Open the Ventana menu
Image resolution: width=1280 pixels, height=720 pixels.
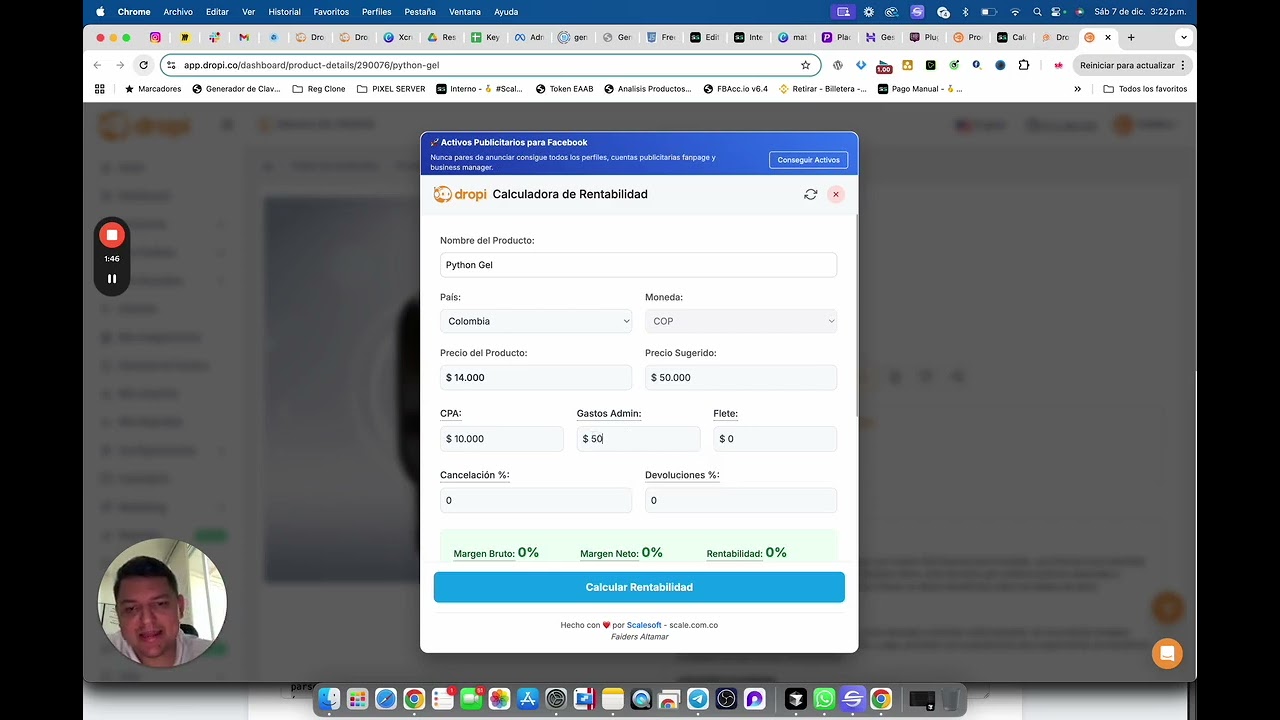pyautogui.click(x=465, y=12)
